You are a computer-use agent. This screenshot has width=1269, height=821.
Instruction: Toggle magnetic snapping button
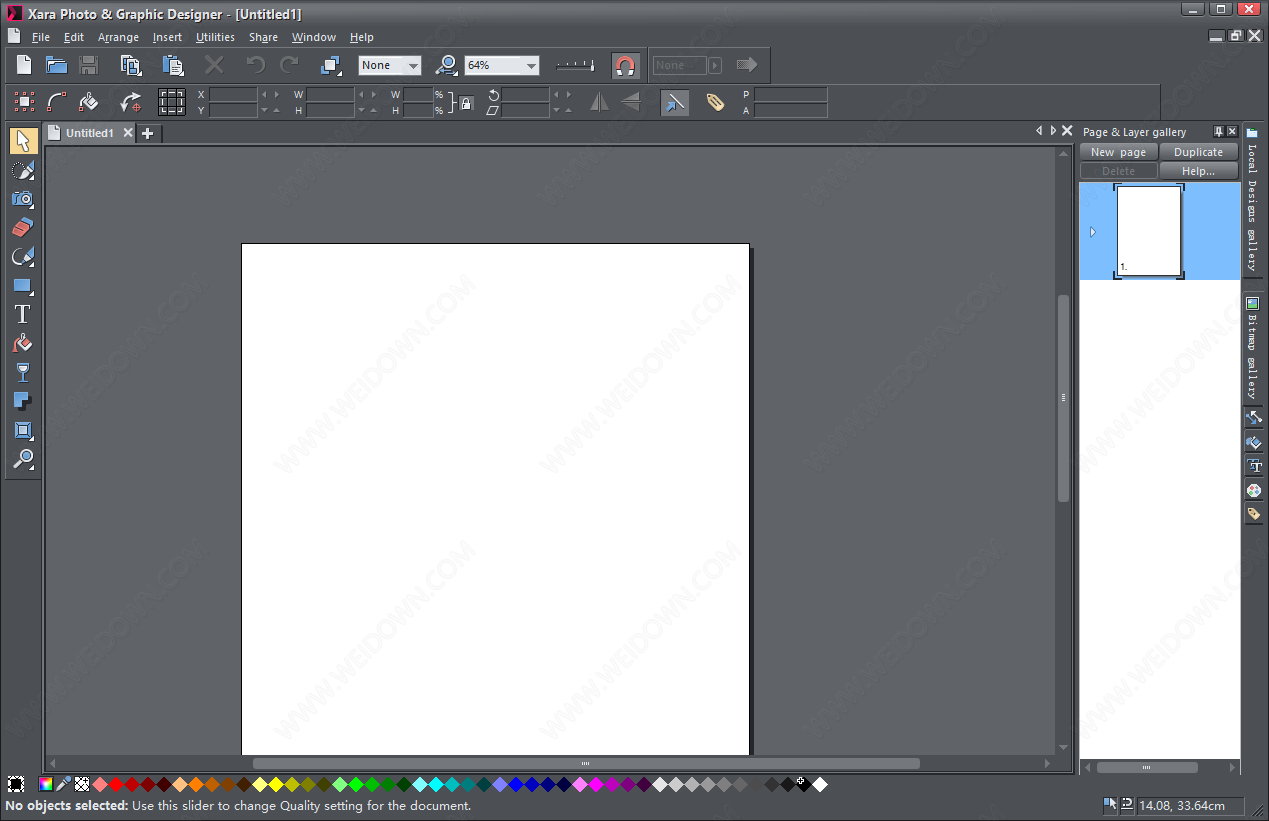pos(626,66)
